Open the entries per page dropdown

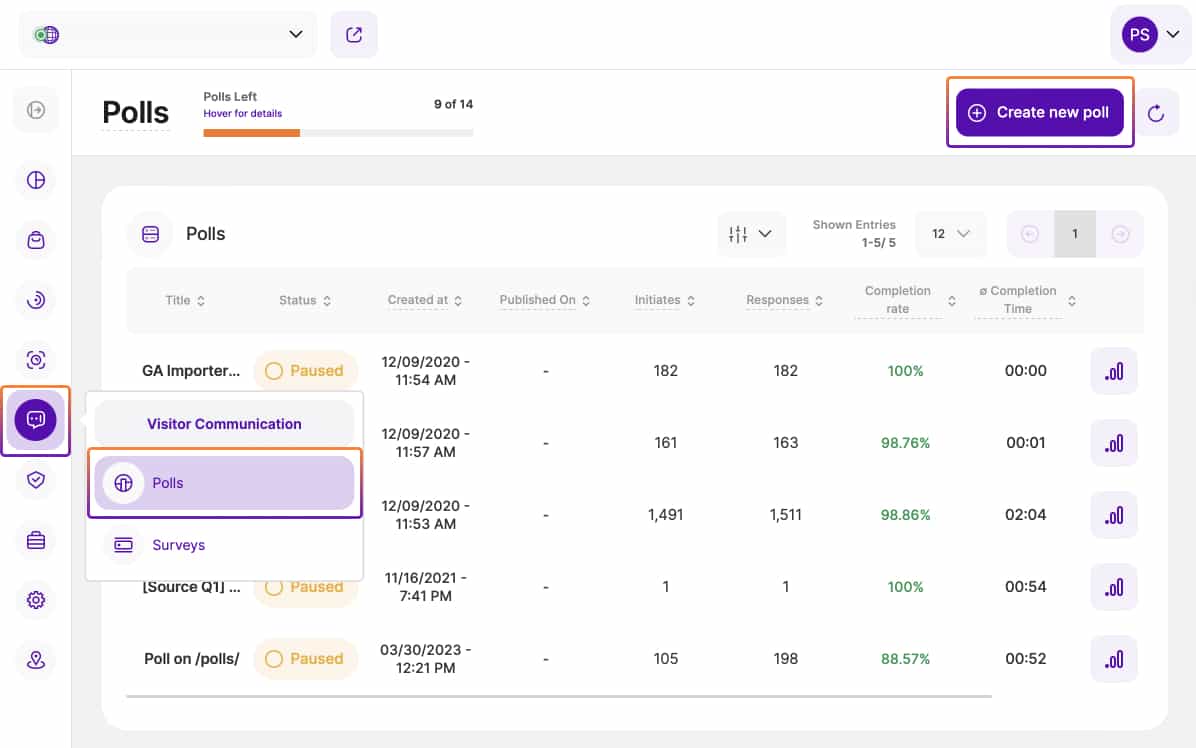coord(950,234)
